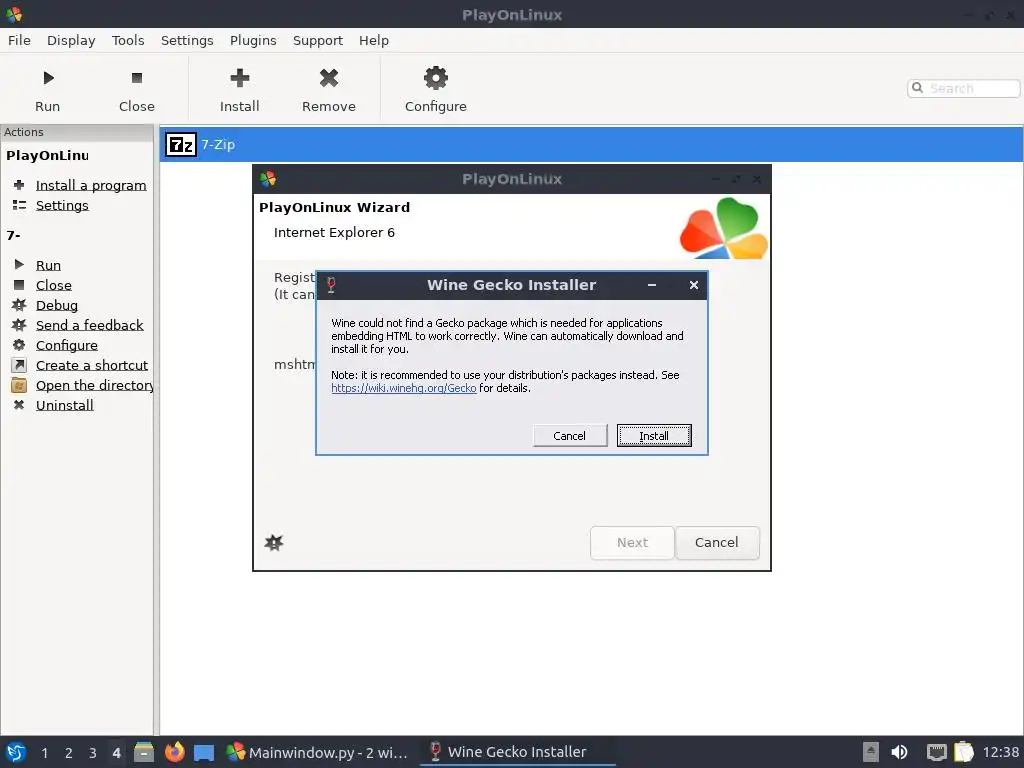Select Mainwindow.py taskbar window entry
The height and width of the screenshot is (768, 1024).
pos(317,752)
